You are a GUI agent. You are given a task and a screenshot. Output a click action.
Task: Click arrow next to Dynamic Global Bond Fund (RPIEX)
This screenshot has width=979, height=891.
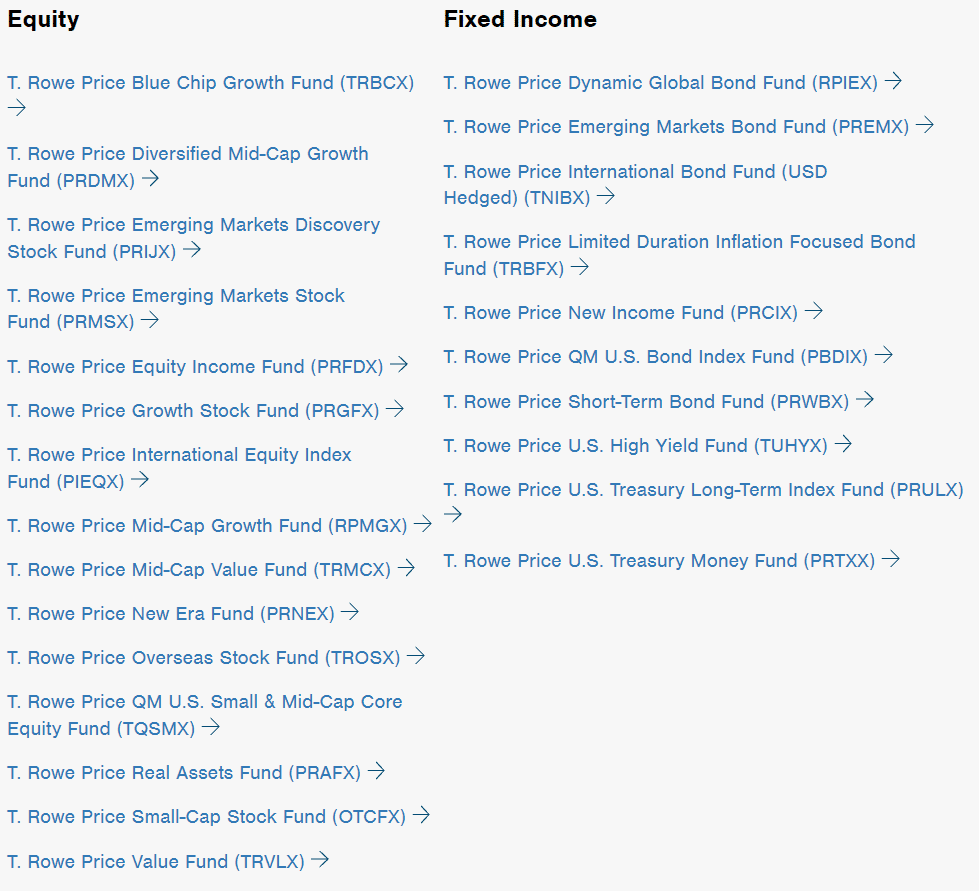click(893, 81)
